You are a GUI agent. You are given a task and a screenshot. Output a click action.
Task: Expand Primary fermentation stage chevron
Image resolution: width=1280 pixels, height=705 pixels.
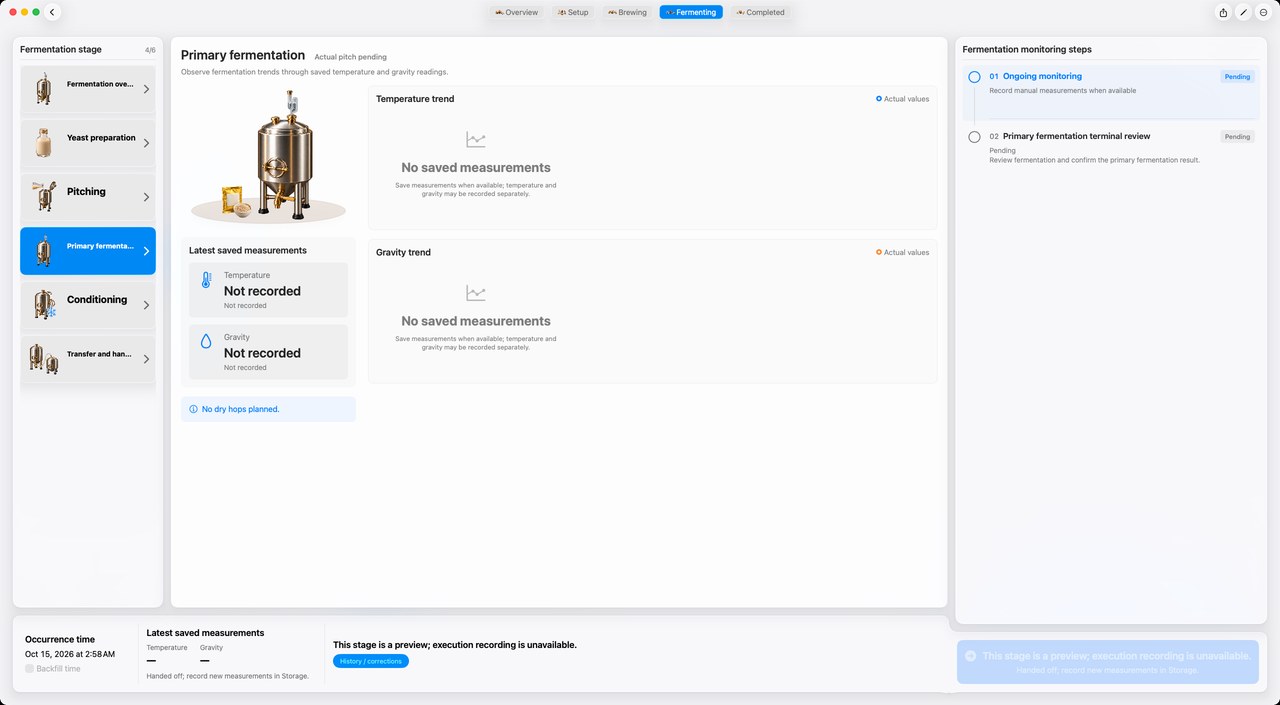(146, 251)
